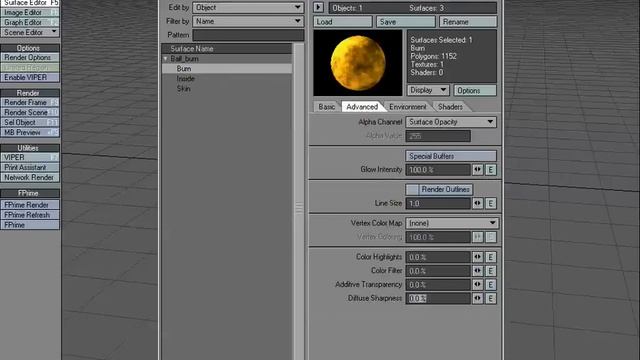
Task: Select the Inside surface in list
Action: [x=227, y=78]
